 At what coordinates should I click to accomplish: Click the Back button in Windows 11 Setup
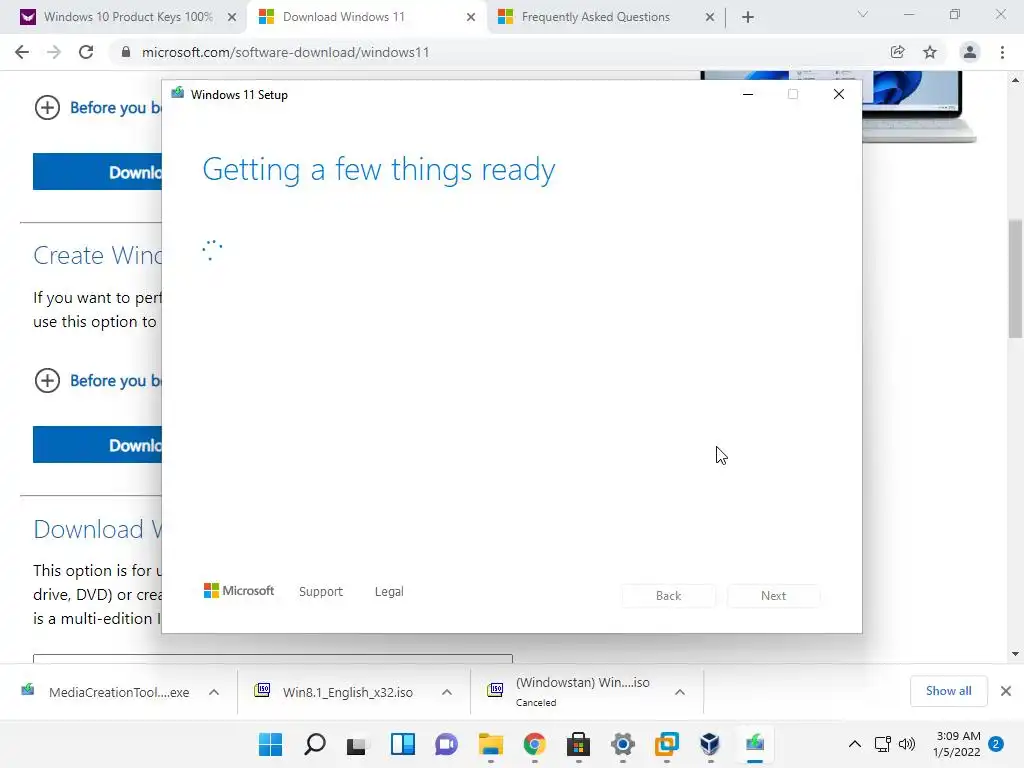tap(668, 596)
